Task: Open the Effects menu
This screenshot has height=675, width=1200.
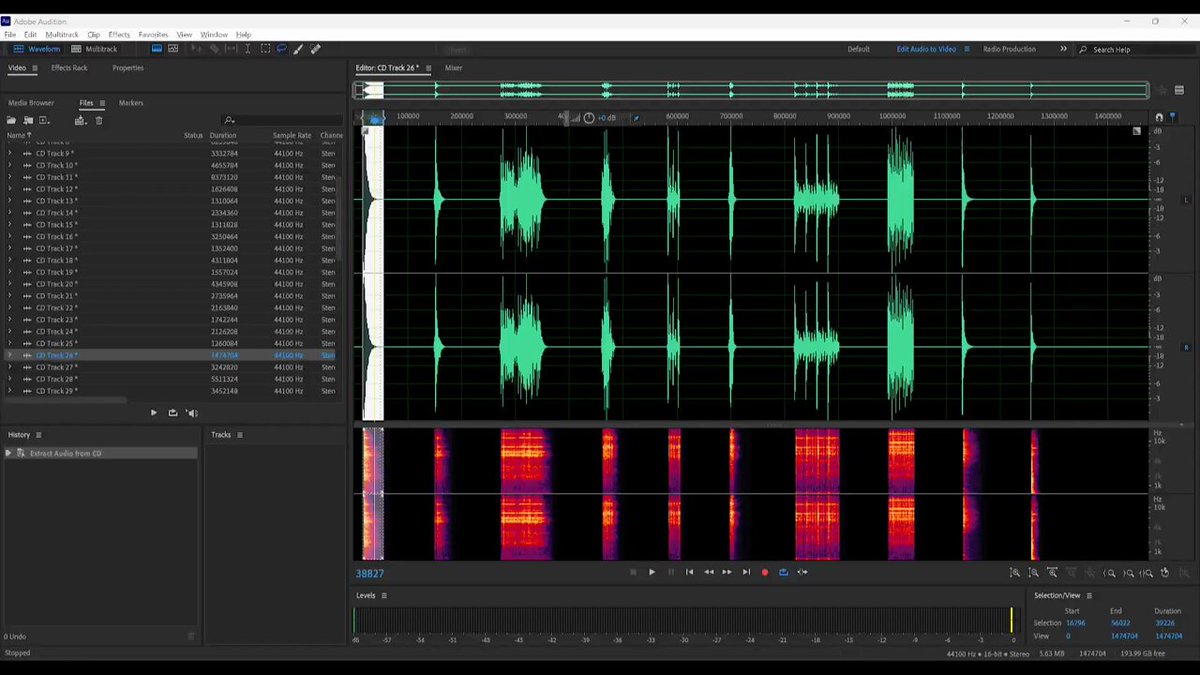Action: (x=119, y=34)
